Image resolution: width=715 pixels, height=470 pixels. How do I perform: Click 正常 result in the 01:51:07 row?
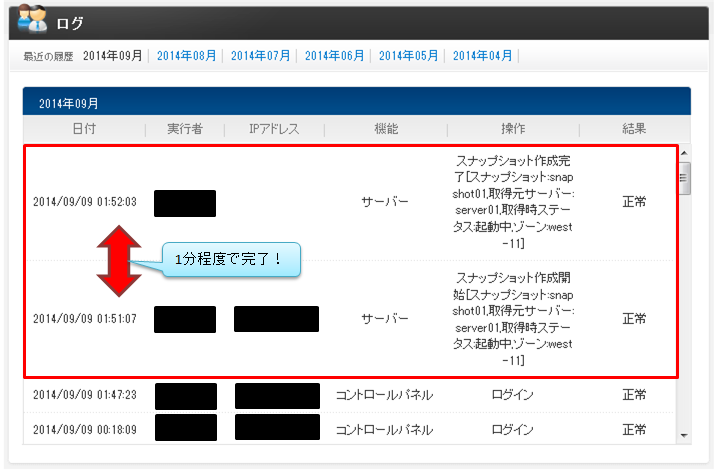click(x=634, y=319)
